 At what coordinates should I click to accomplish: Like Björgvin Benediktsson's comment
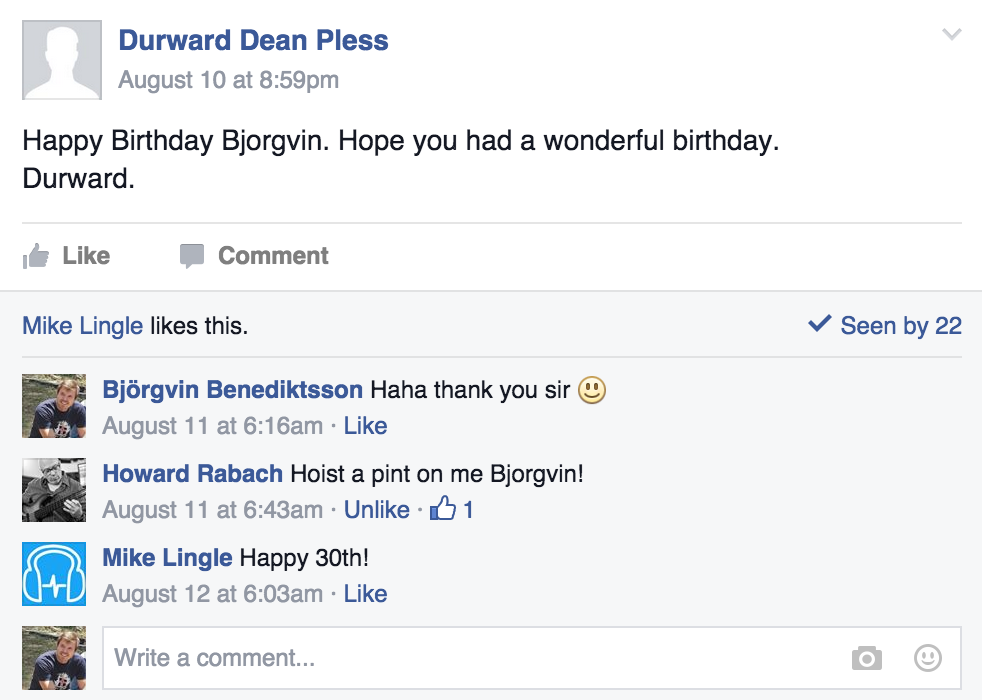(x=365, y=426)
